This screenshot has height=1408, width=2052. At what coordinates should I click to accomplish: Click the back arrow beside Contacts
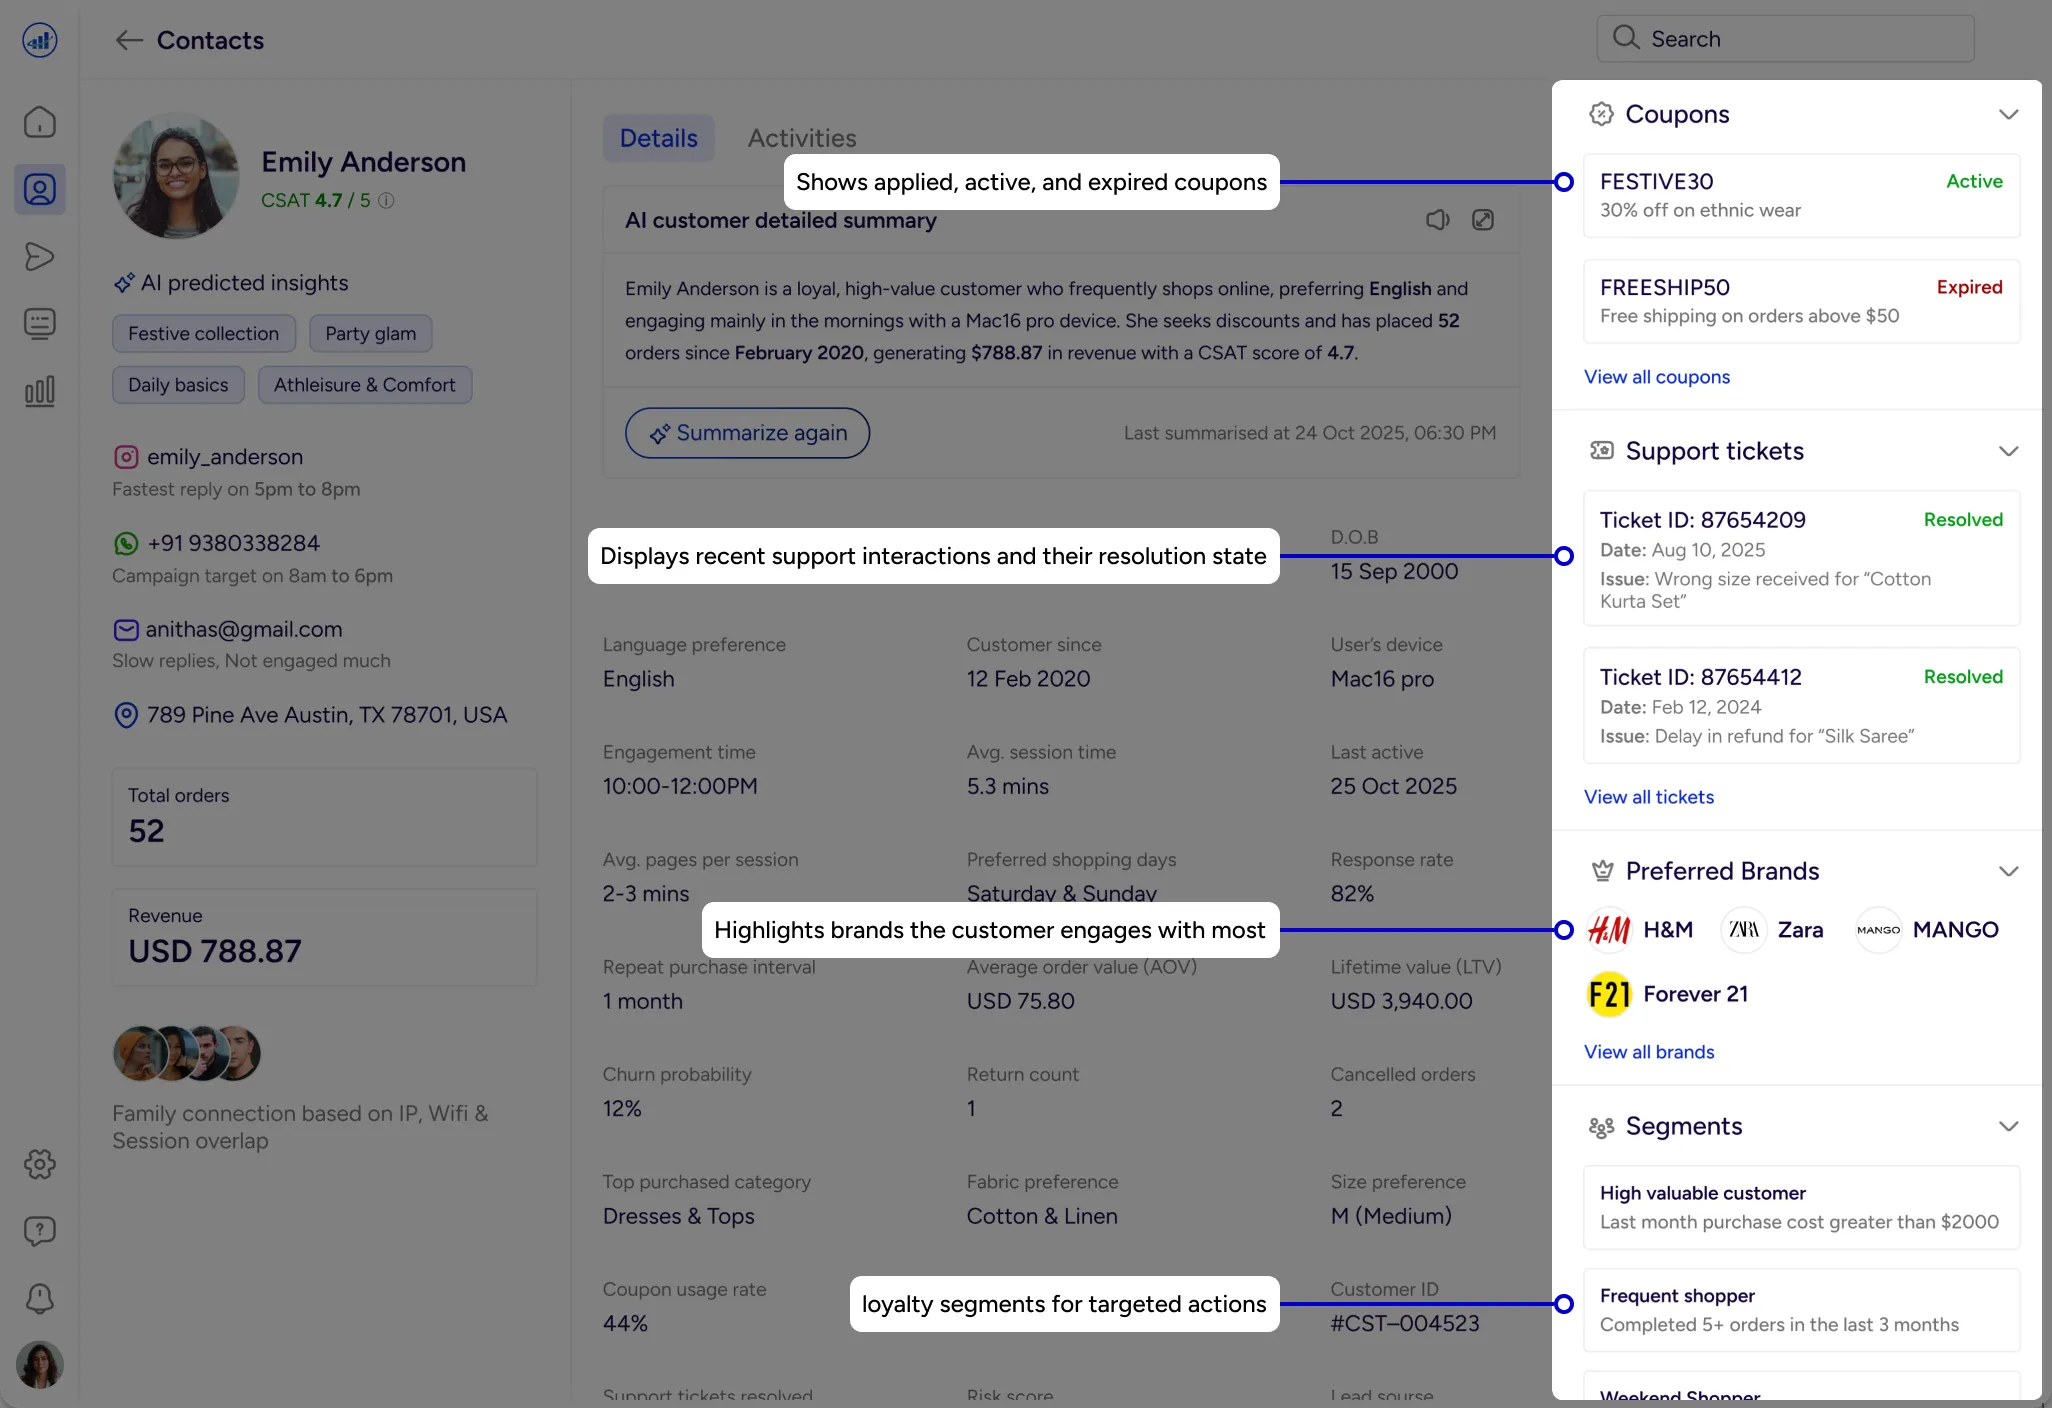tap(129, 40)
